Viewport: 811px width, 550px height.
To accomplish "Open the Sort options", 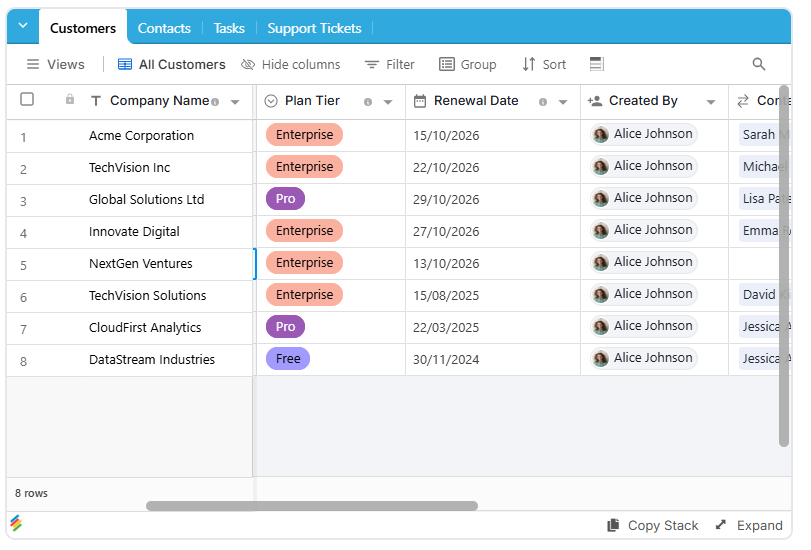I will click(544, 64).
